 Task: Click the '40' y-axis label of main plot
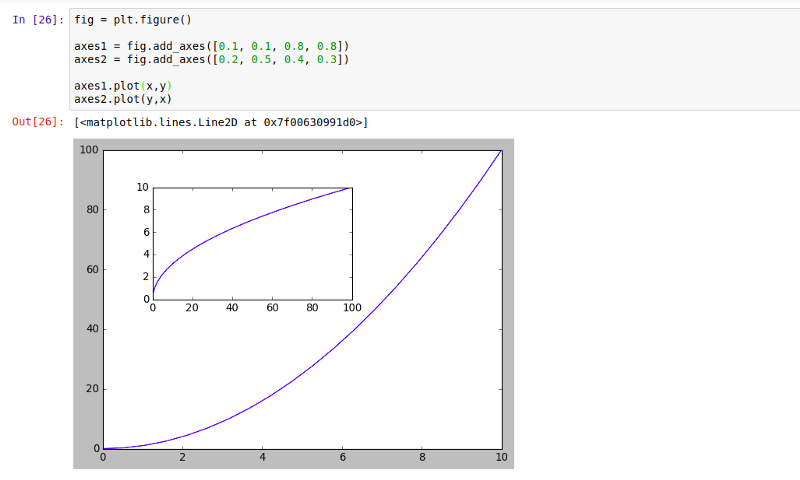click(x=92, y=329)
